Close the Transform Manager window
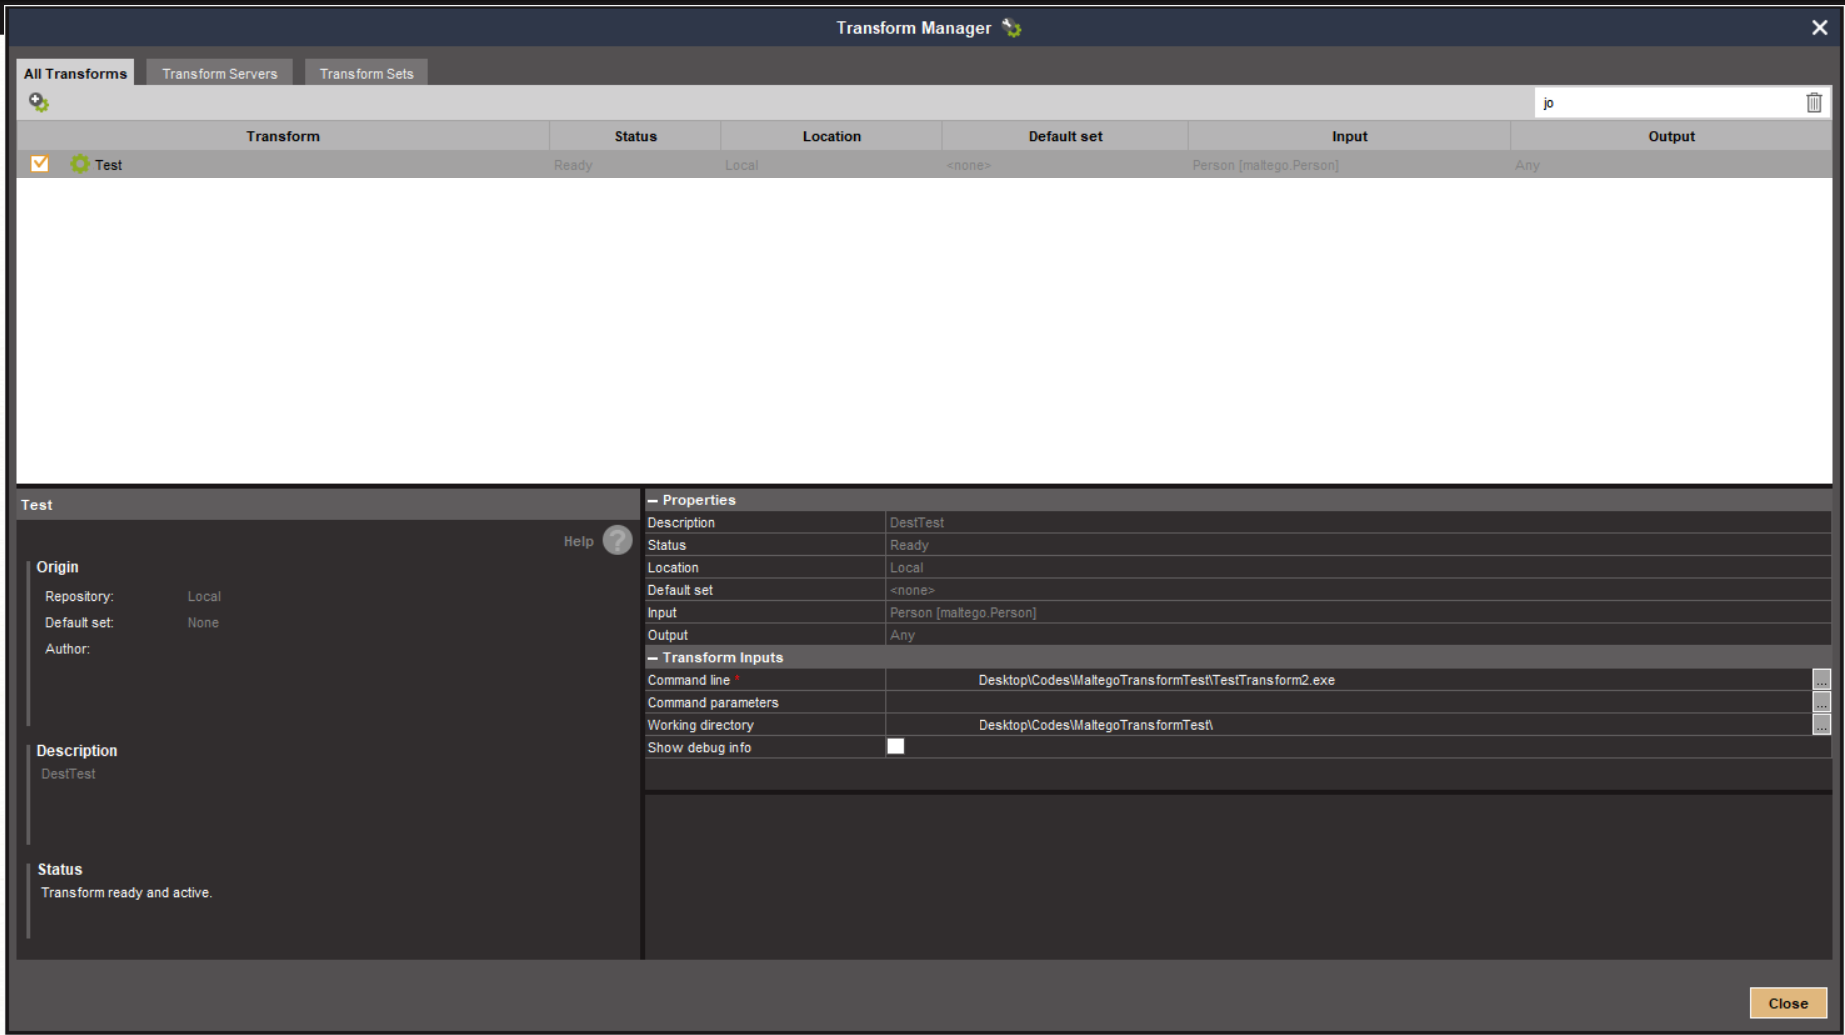Screen dimensions: 1845x1035 [1819, 28]
